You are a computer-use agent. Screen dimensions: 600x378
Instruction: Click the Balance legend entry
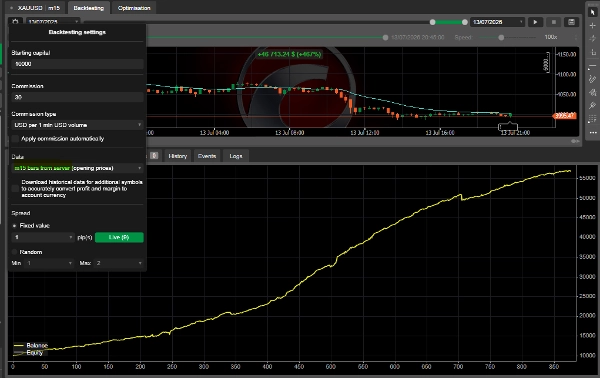point(31,345)
